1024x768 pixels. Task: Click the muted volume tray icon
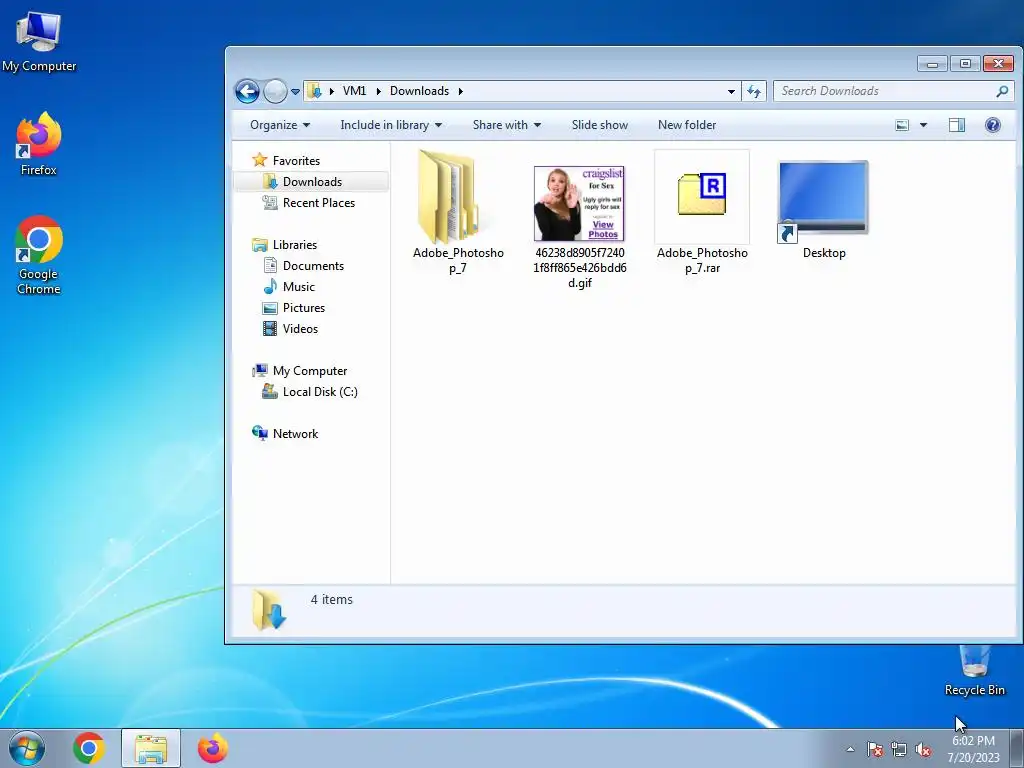(x=922, y=750)
